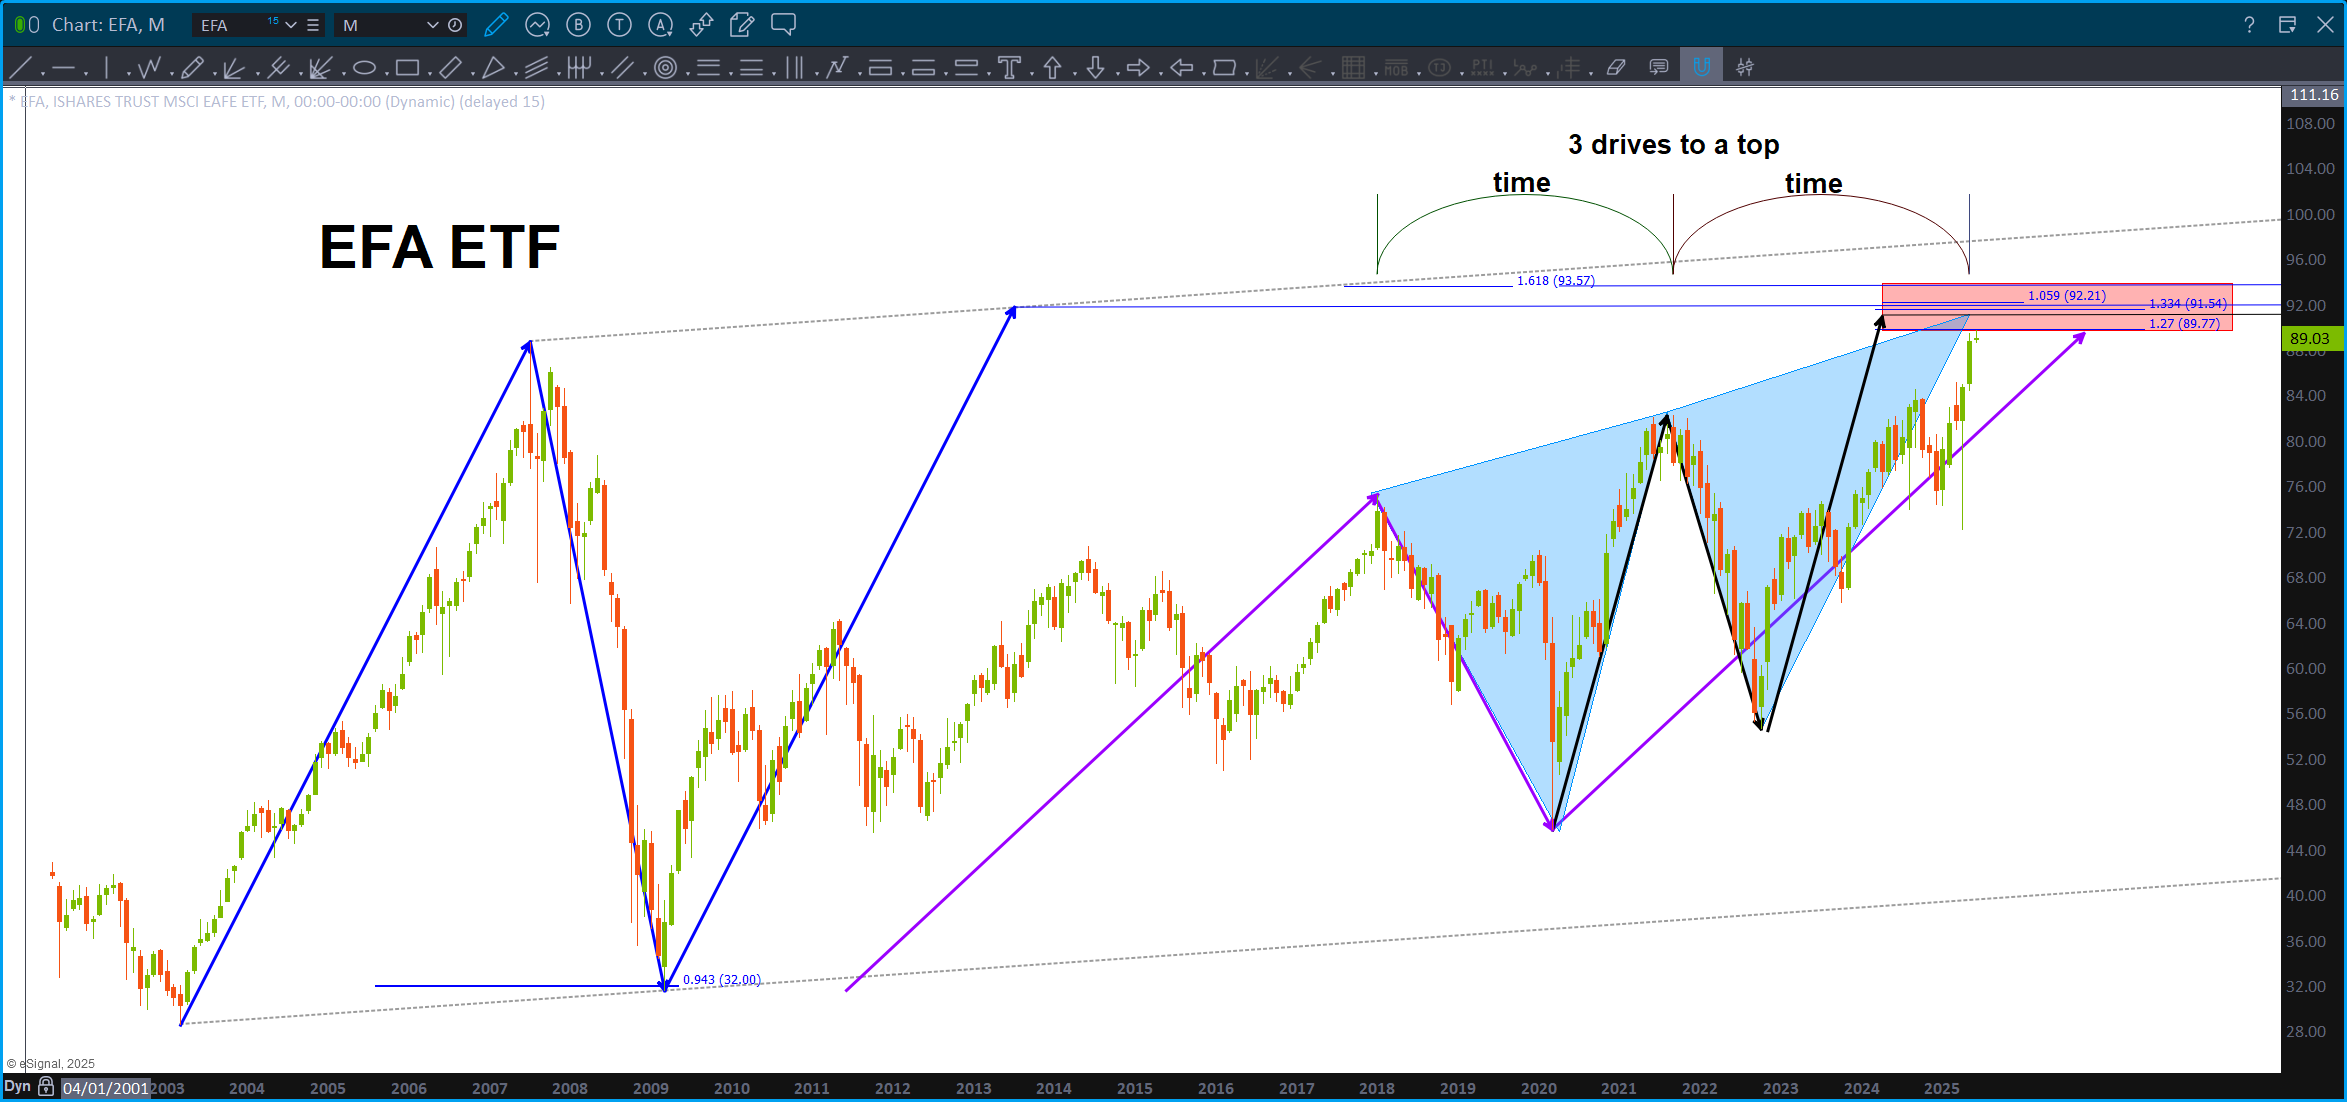Viewport: 2347px width, 1102px height.
Task: Click the Dyn scaling button
Action: [17, 1087]
